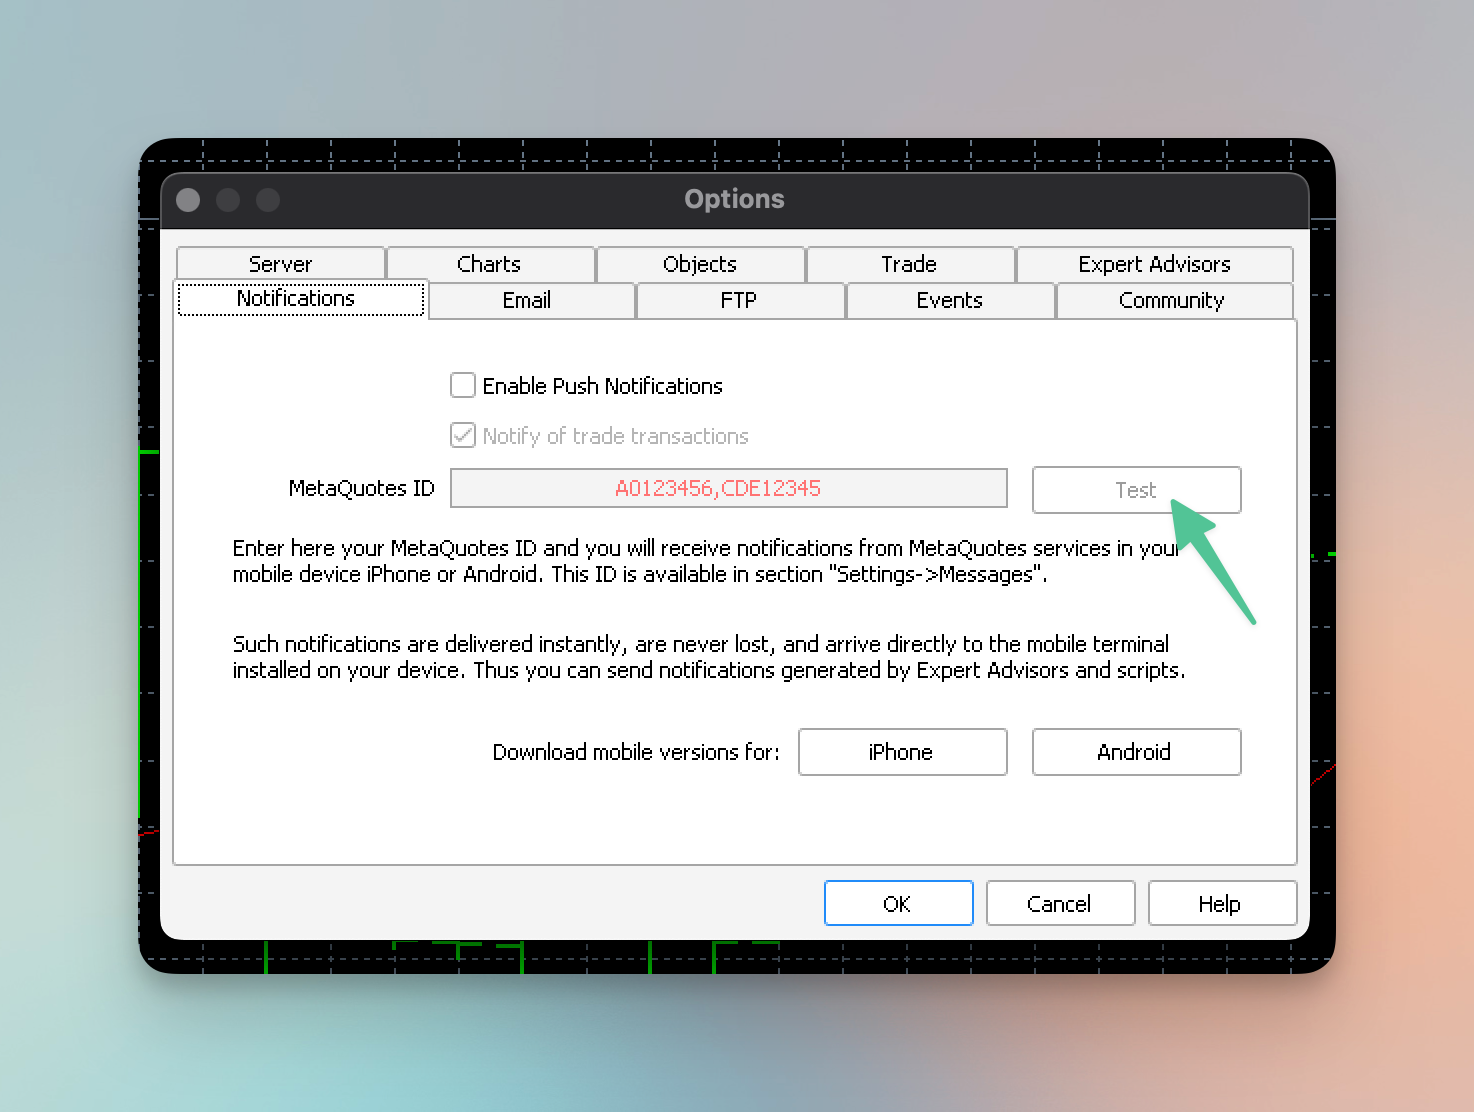Switch to the Community tab
This screenshot has width=1474, height=1112.
(x=1171, y=300)
